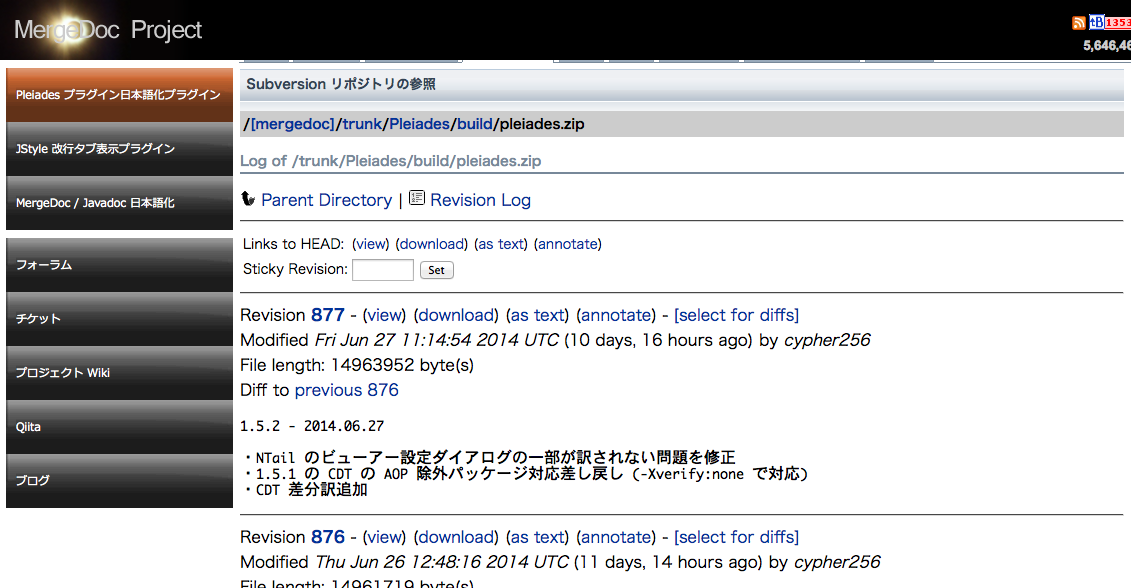Open the プロジェクト Wiki sidebar item

119,372
